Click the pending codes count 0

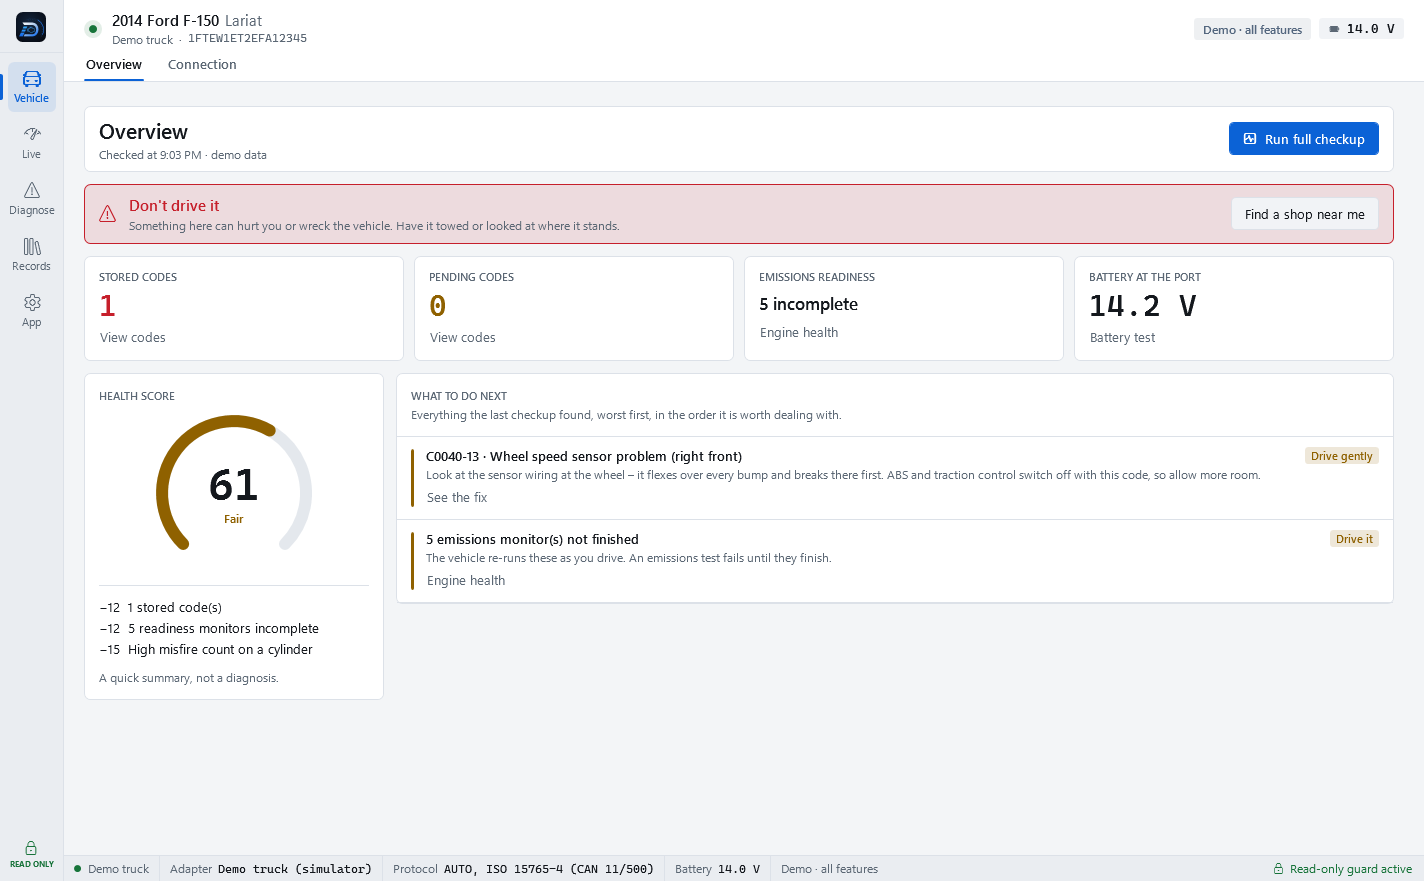[437, 306]
